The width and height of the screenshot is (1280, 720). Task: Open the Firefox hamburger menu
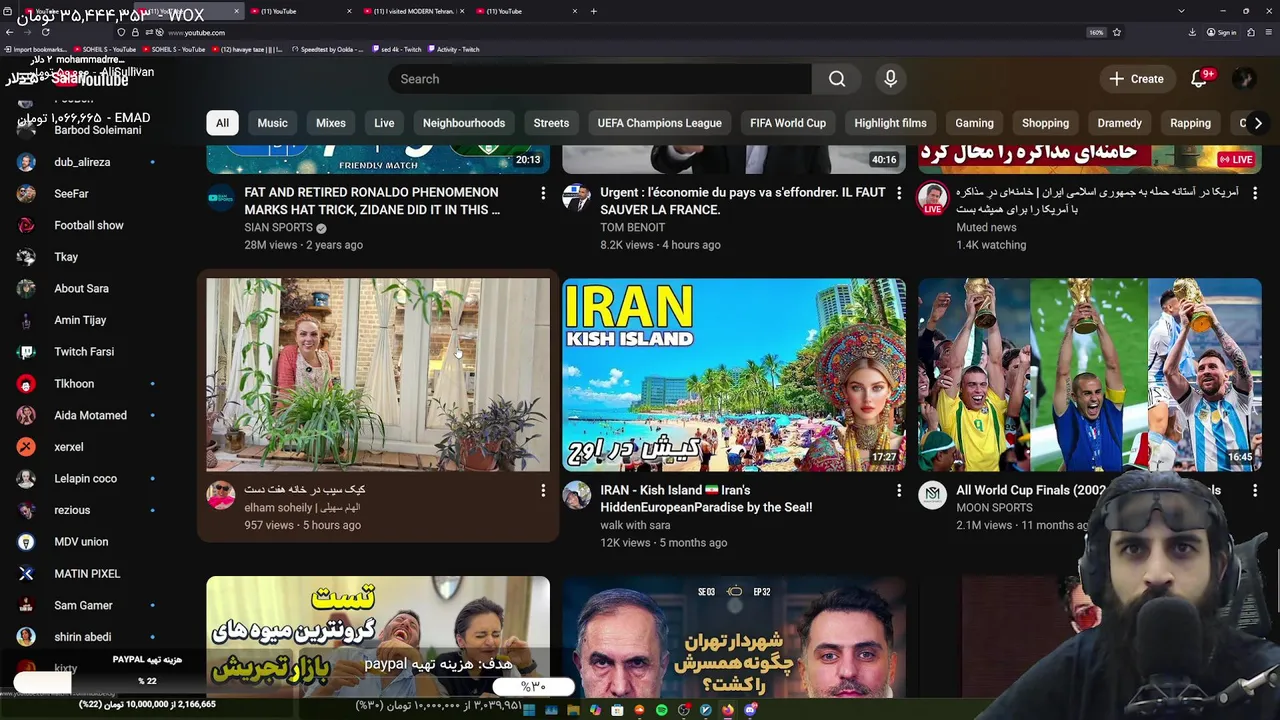[1268, 32]
